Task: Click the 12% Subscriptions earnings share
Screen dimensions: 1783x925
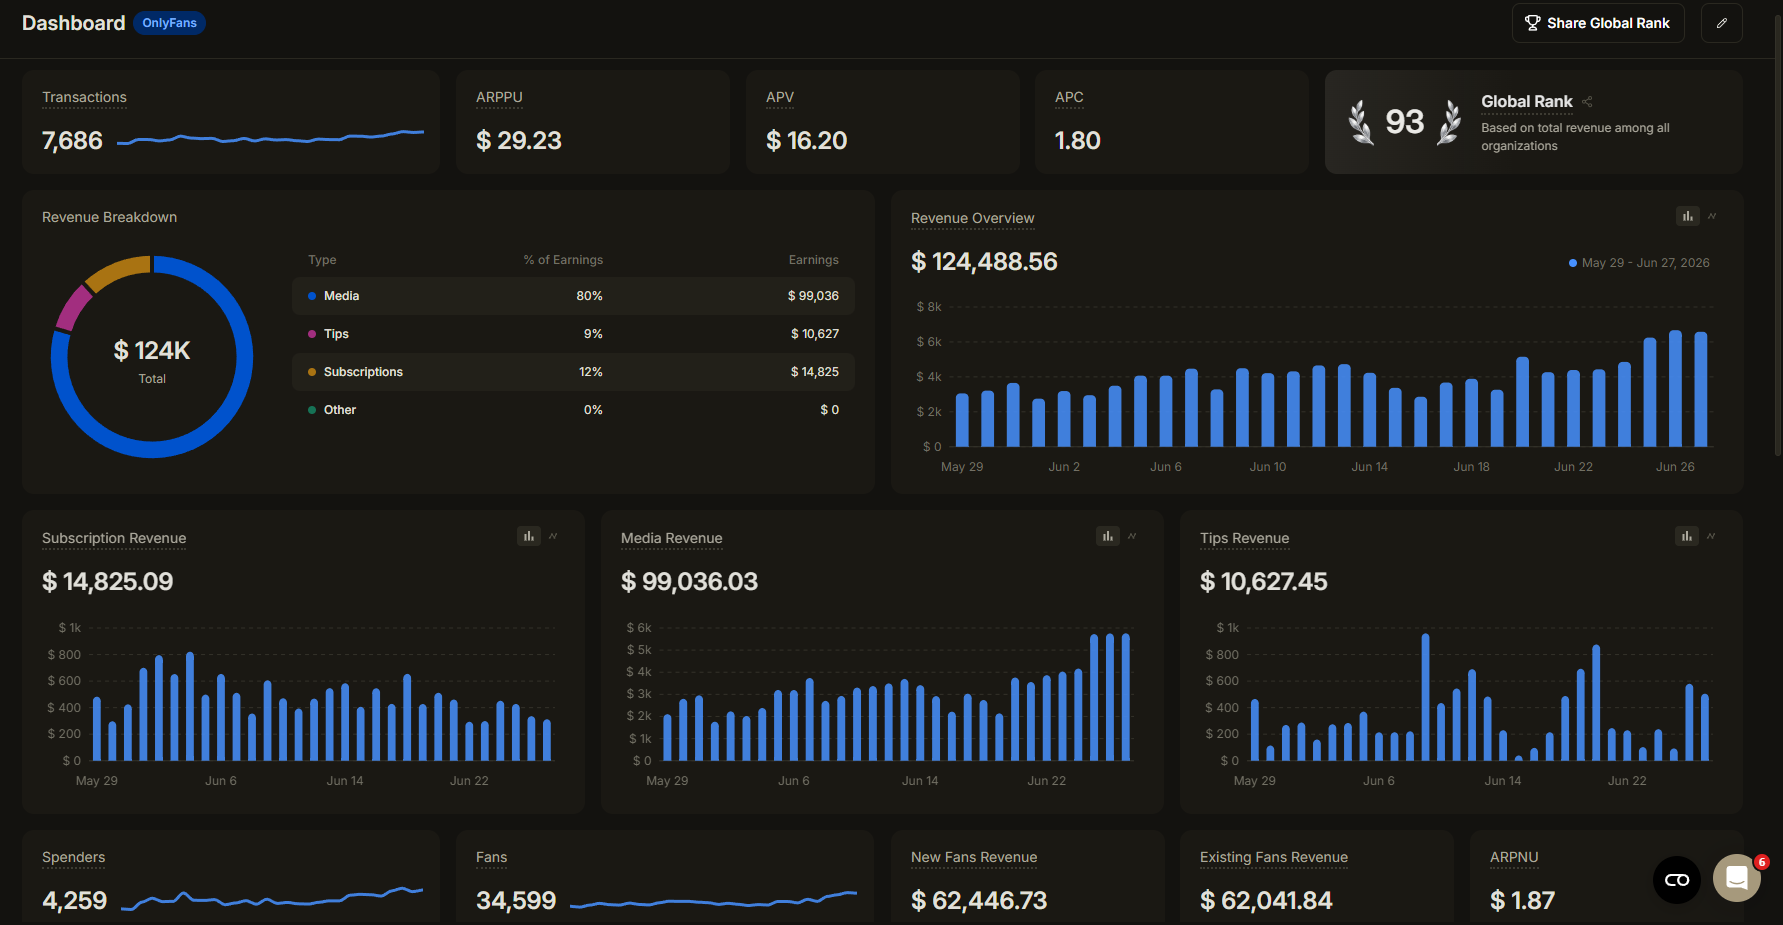Action: click(x=591, y=372)
